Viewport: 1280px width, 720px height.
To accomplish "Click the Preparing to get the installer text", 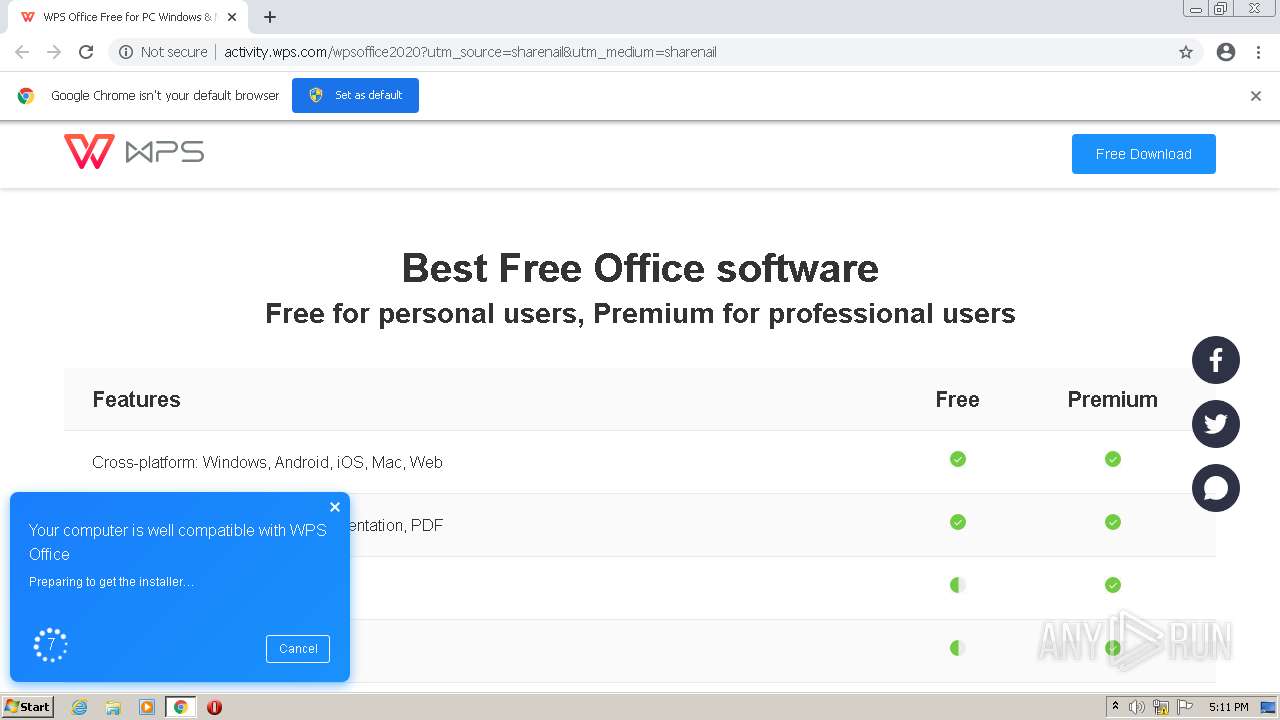I will tap(111, 582).
